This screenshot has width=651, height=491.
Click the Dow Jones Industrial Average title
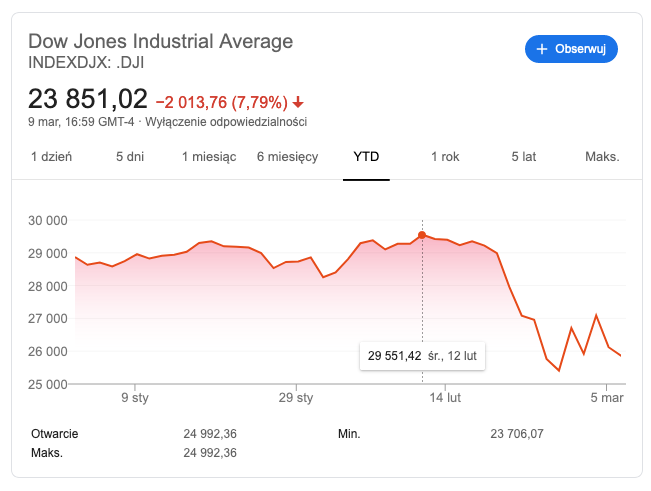coord(161,41)
